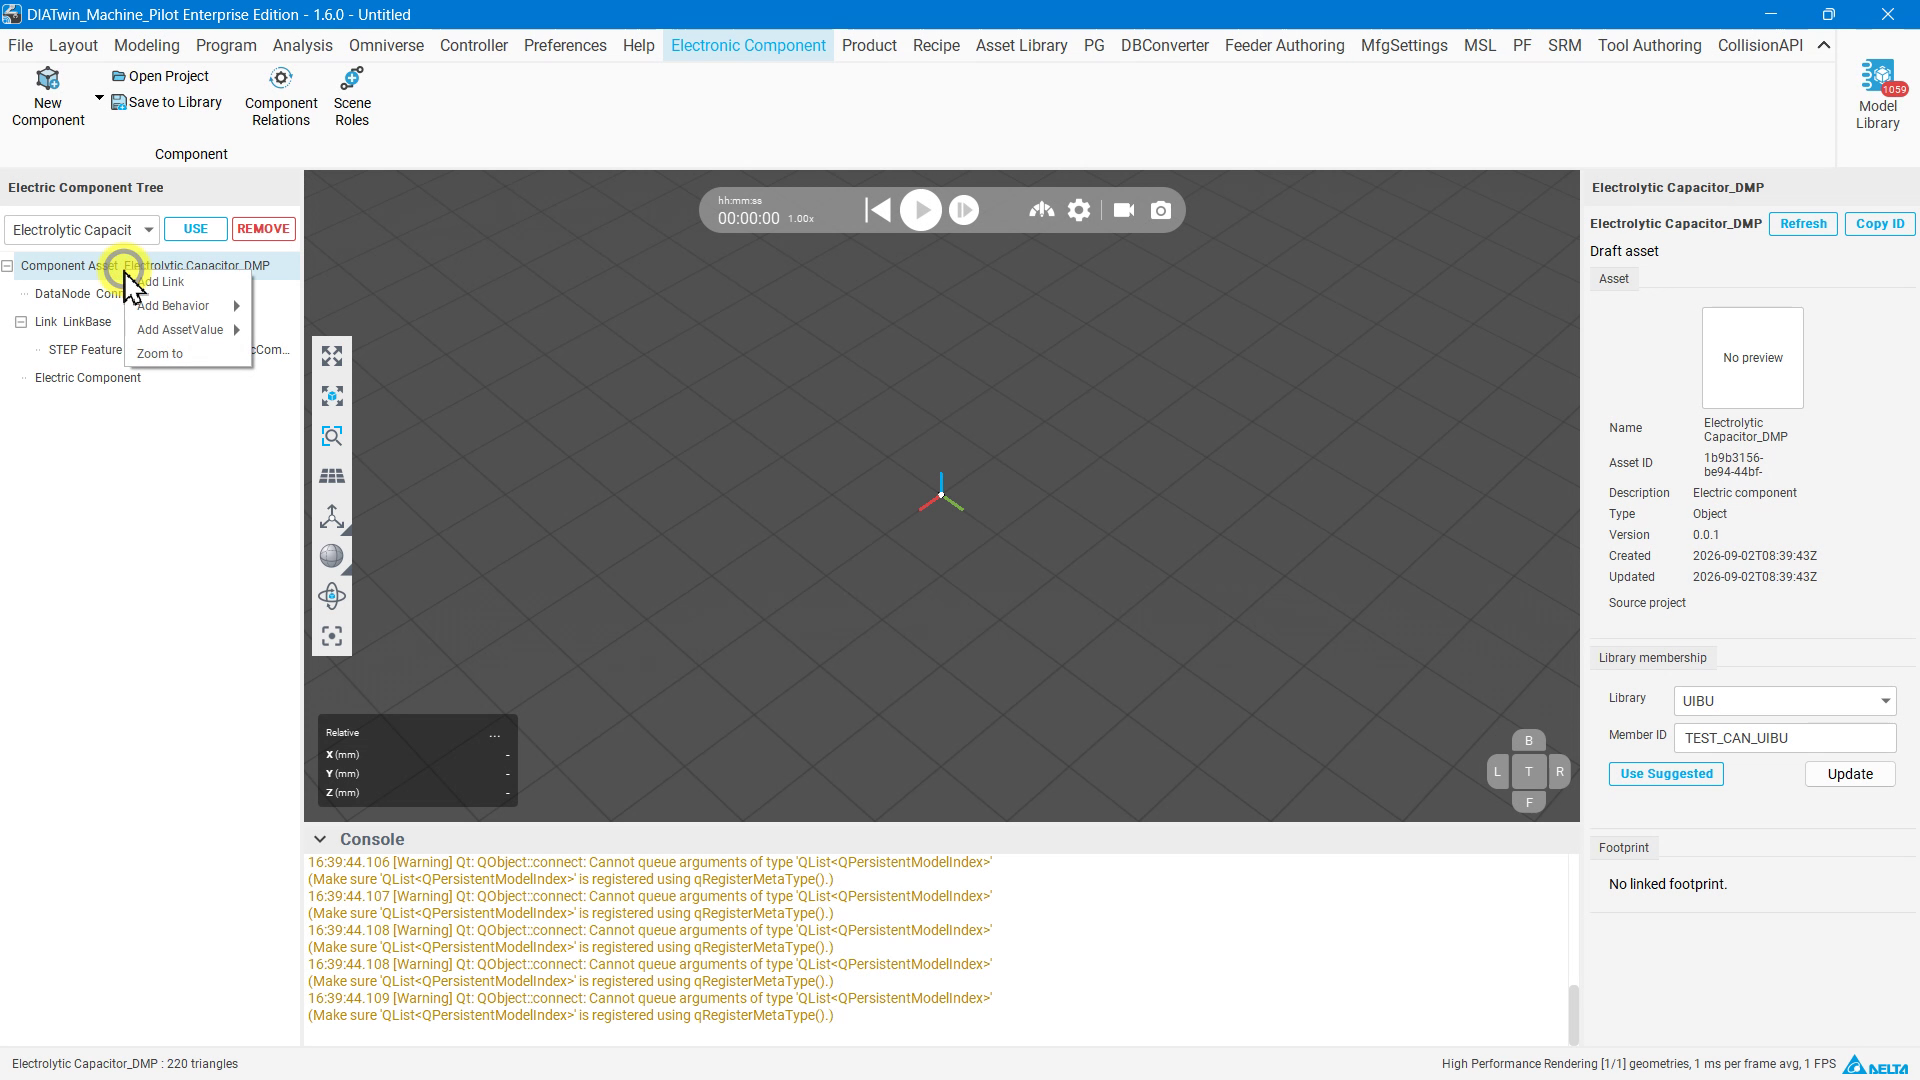Click the 1.00x playback speed value
The width and height of the screenshot is (1920, 1080).
tap(801, 219)
